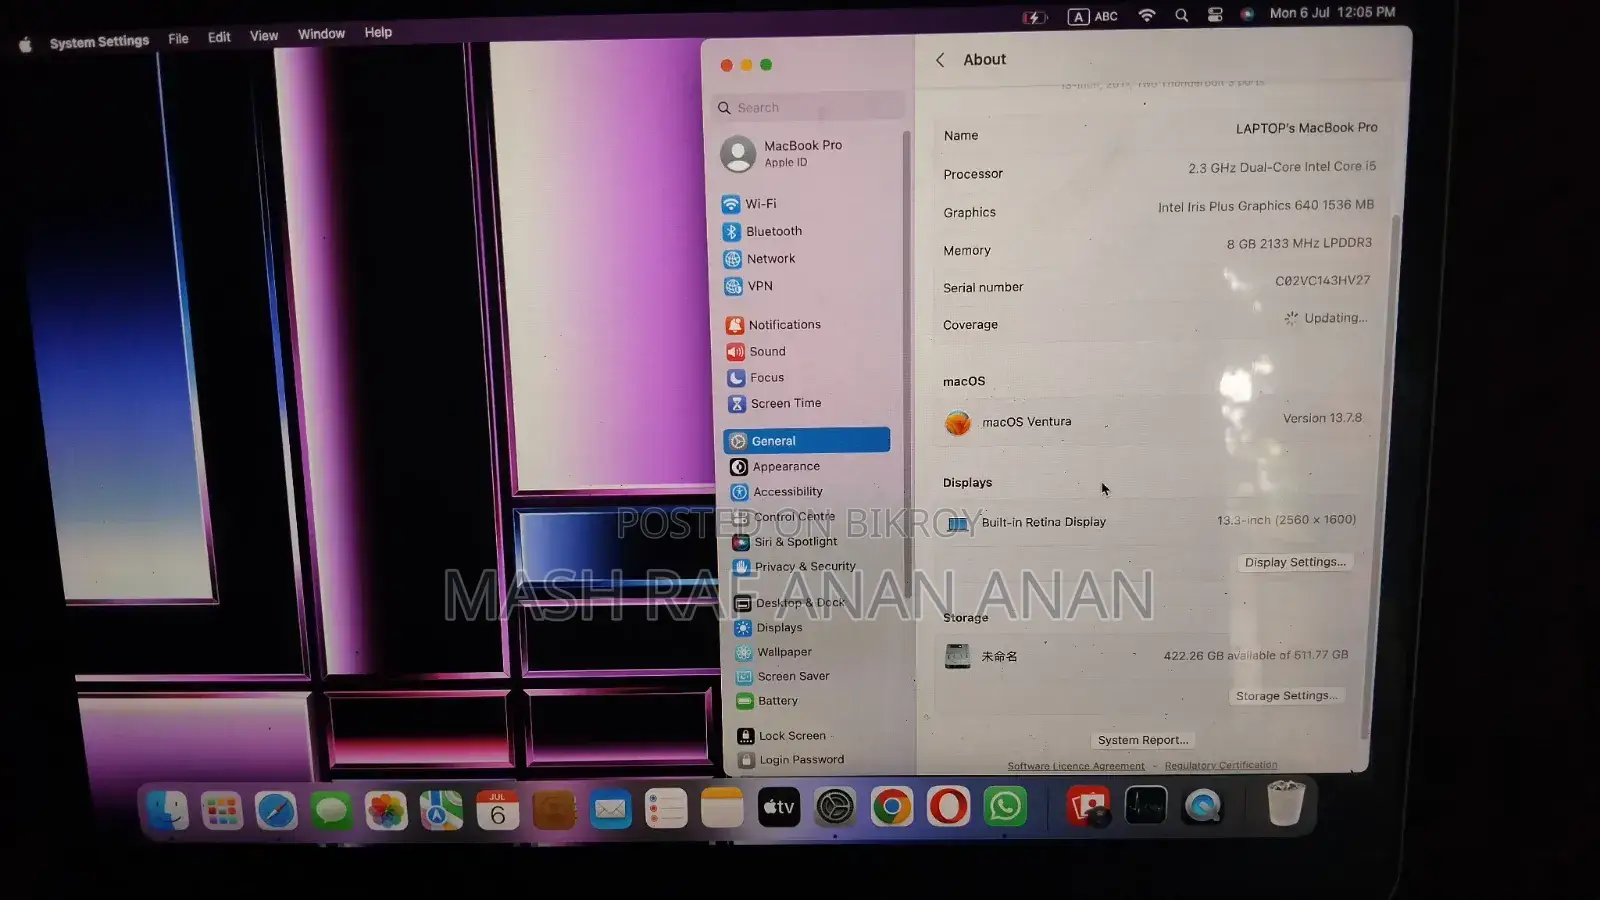
Task: Open the Edit menu
Action: (219, 37)
